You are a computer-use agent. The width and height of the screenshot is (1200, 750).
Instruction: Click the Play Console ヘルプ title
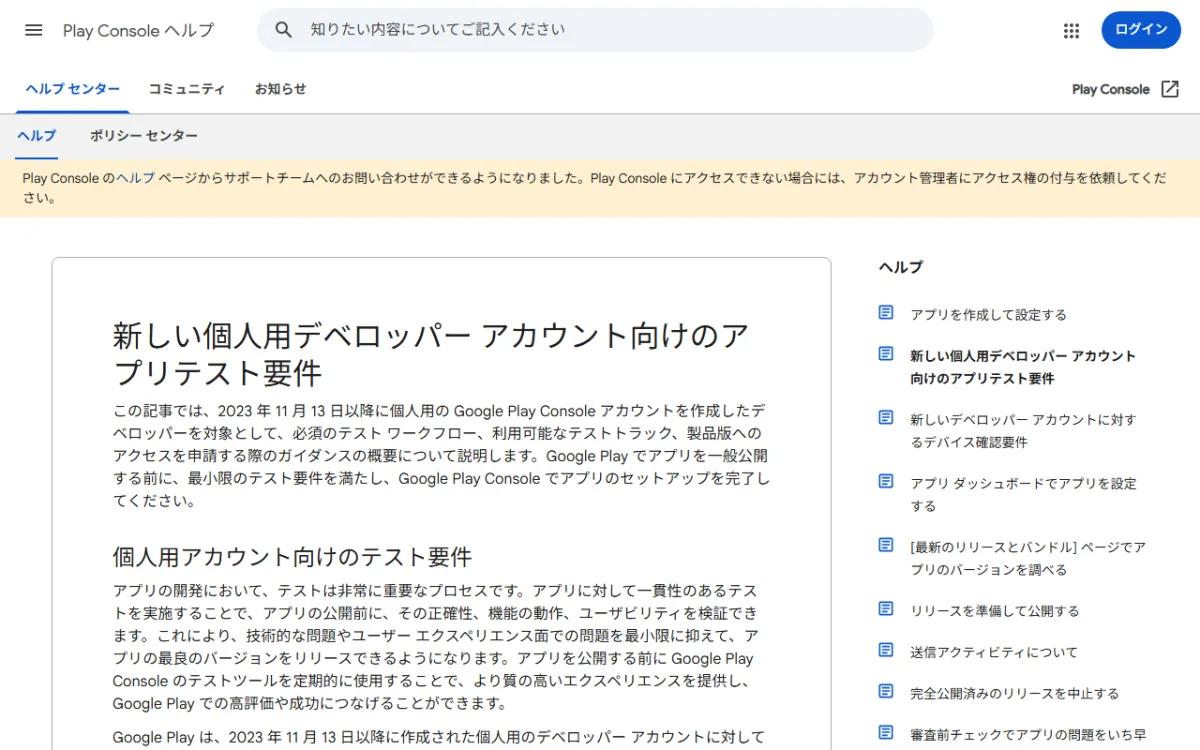138,30
